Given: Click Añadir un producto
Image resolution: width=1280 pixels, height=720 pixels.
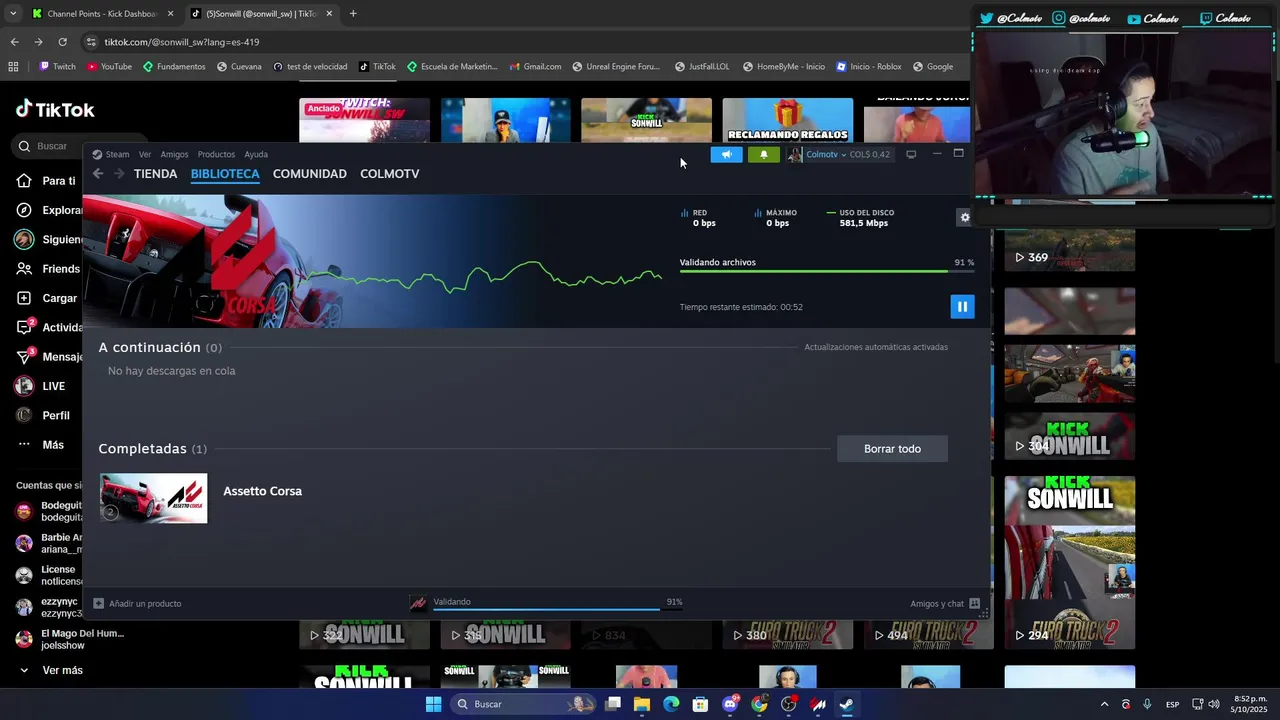Looking at the screenshot, I should [x=137, y=603].
